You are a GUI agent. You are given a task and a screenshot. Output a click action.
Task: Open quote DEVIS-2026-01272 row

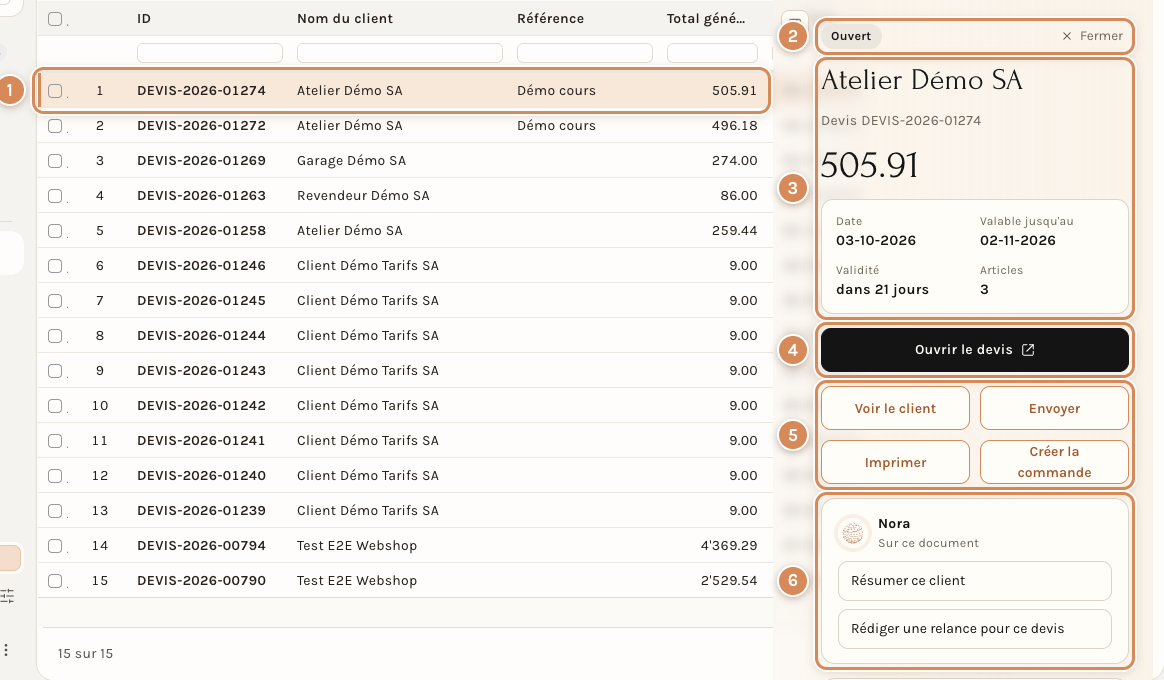click(405, 125)
